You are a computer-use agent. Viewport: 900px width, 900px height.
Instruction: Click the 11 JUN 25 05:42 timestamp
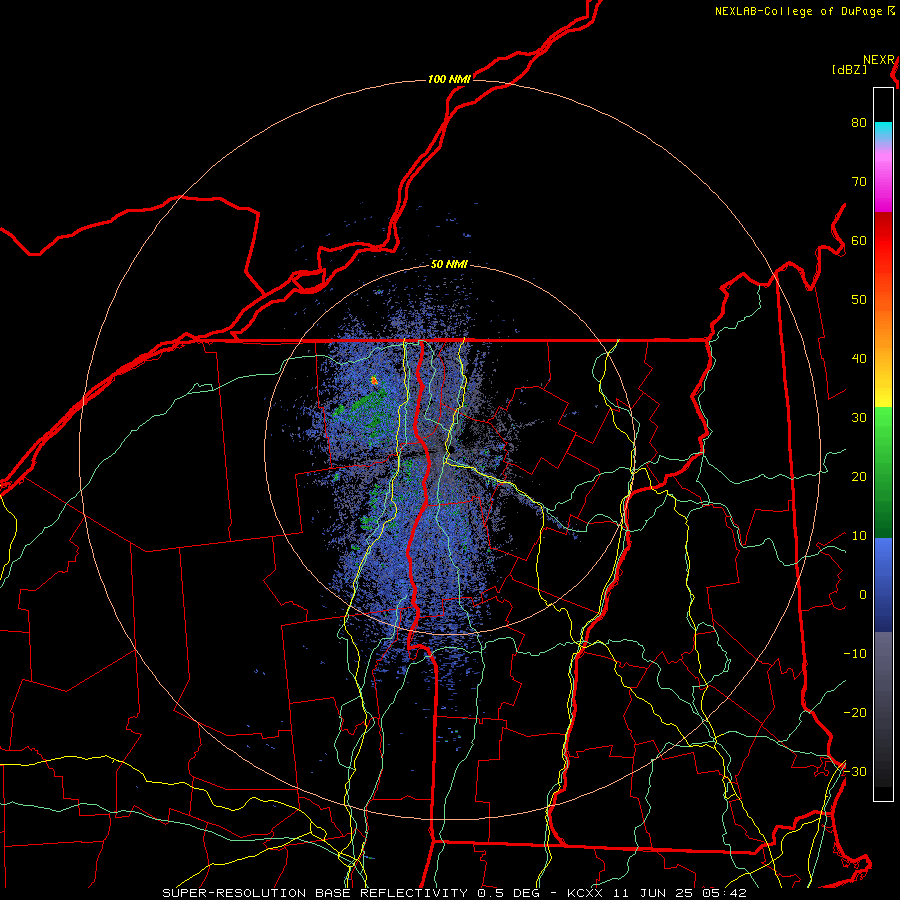click(679, 893)
